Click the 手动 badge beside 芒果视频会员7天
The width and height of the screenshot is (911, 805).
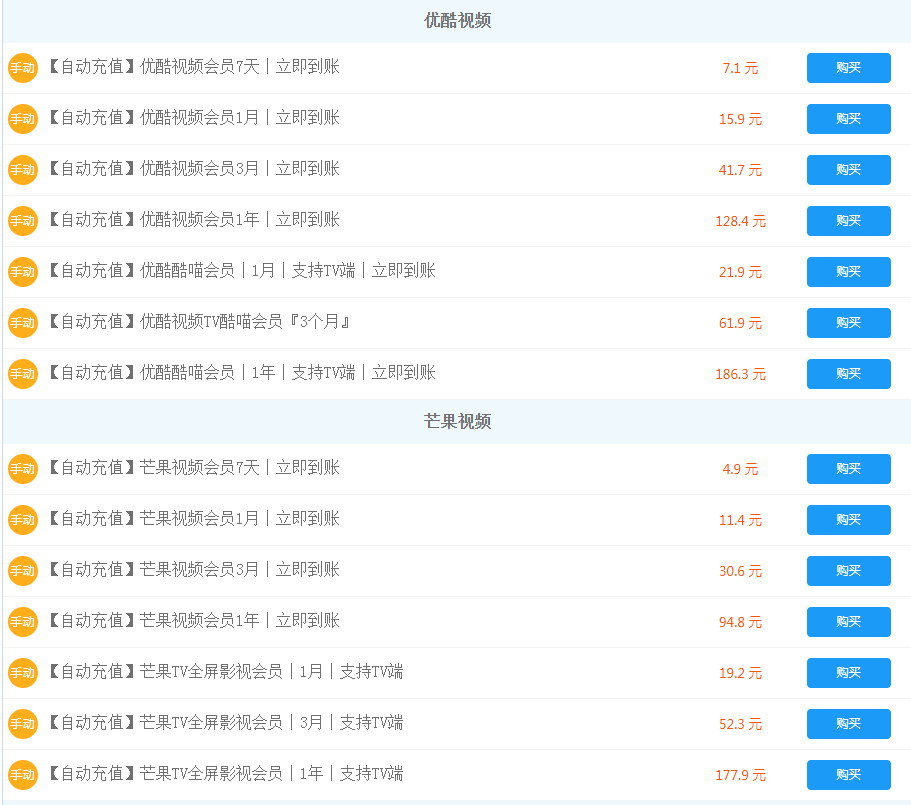(23, 469)
